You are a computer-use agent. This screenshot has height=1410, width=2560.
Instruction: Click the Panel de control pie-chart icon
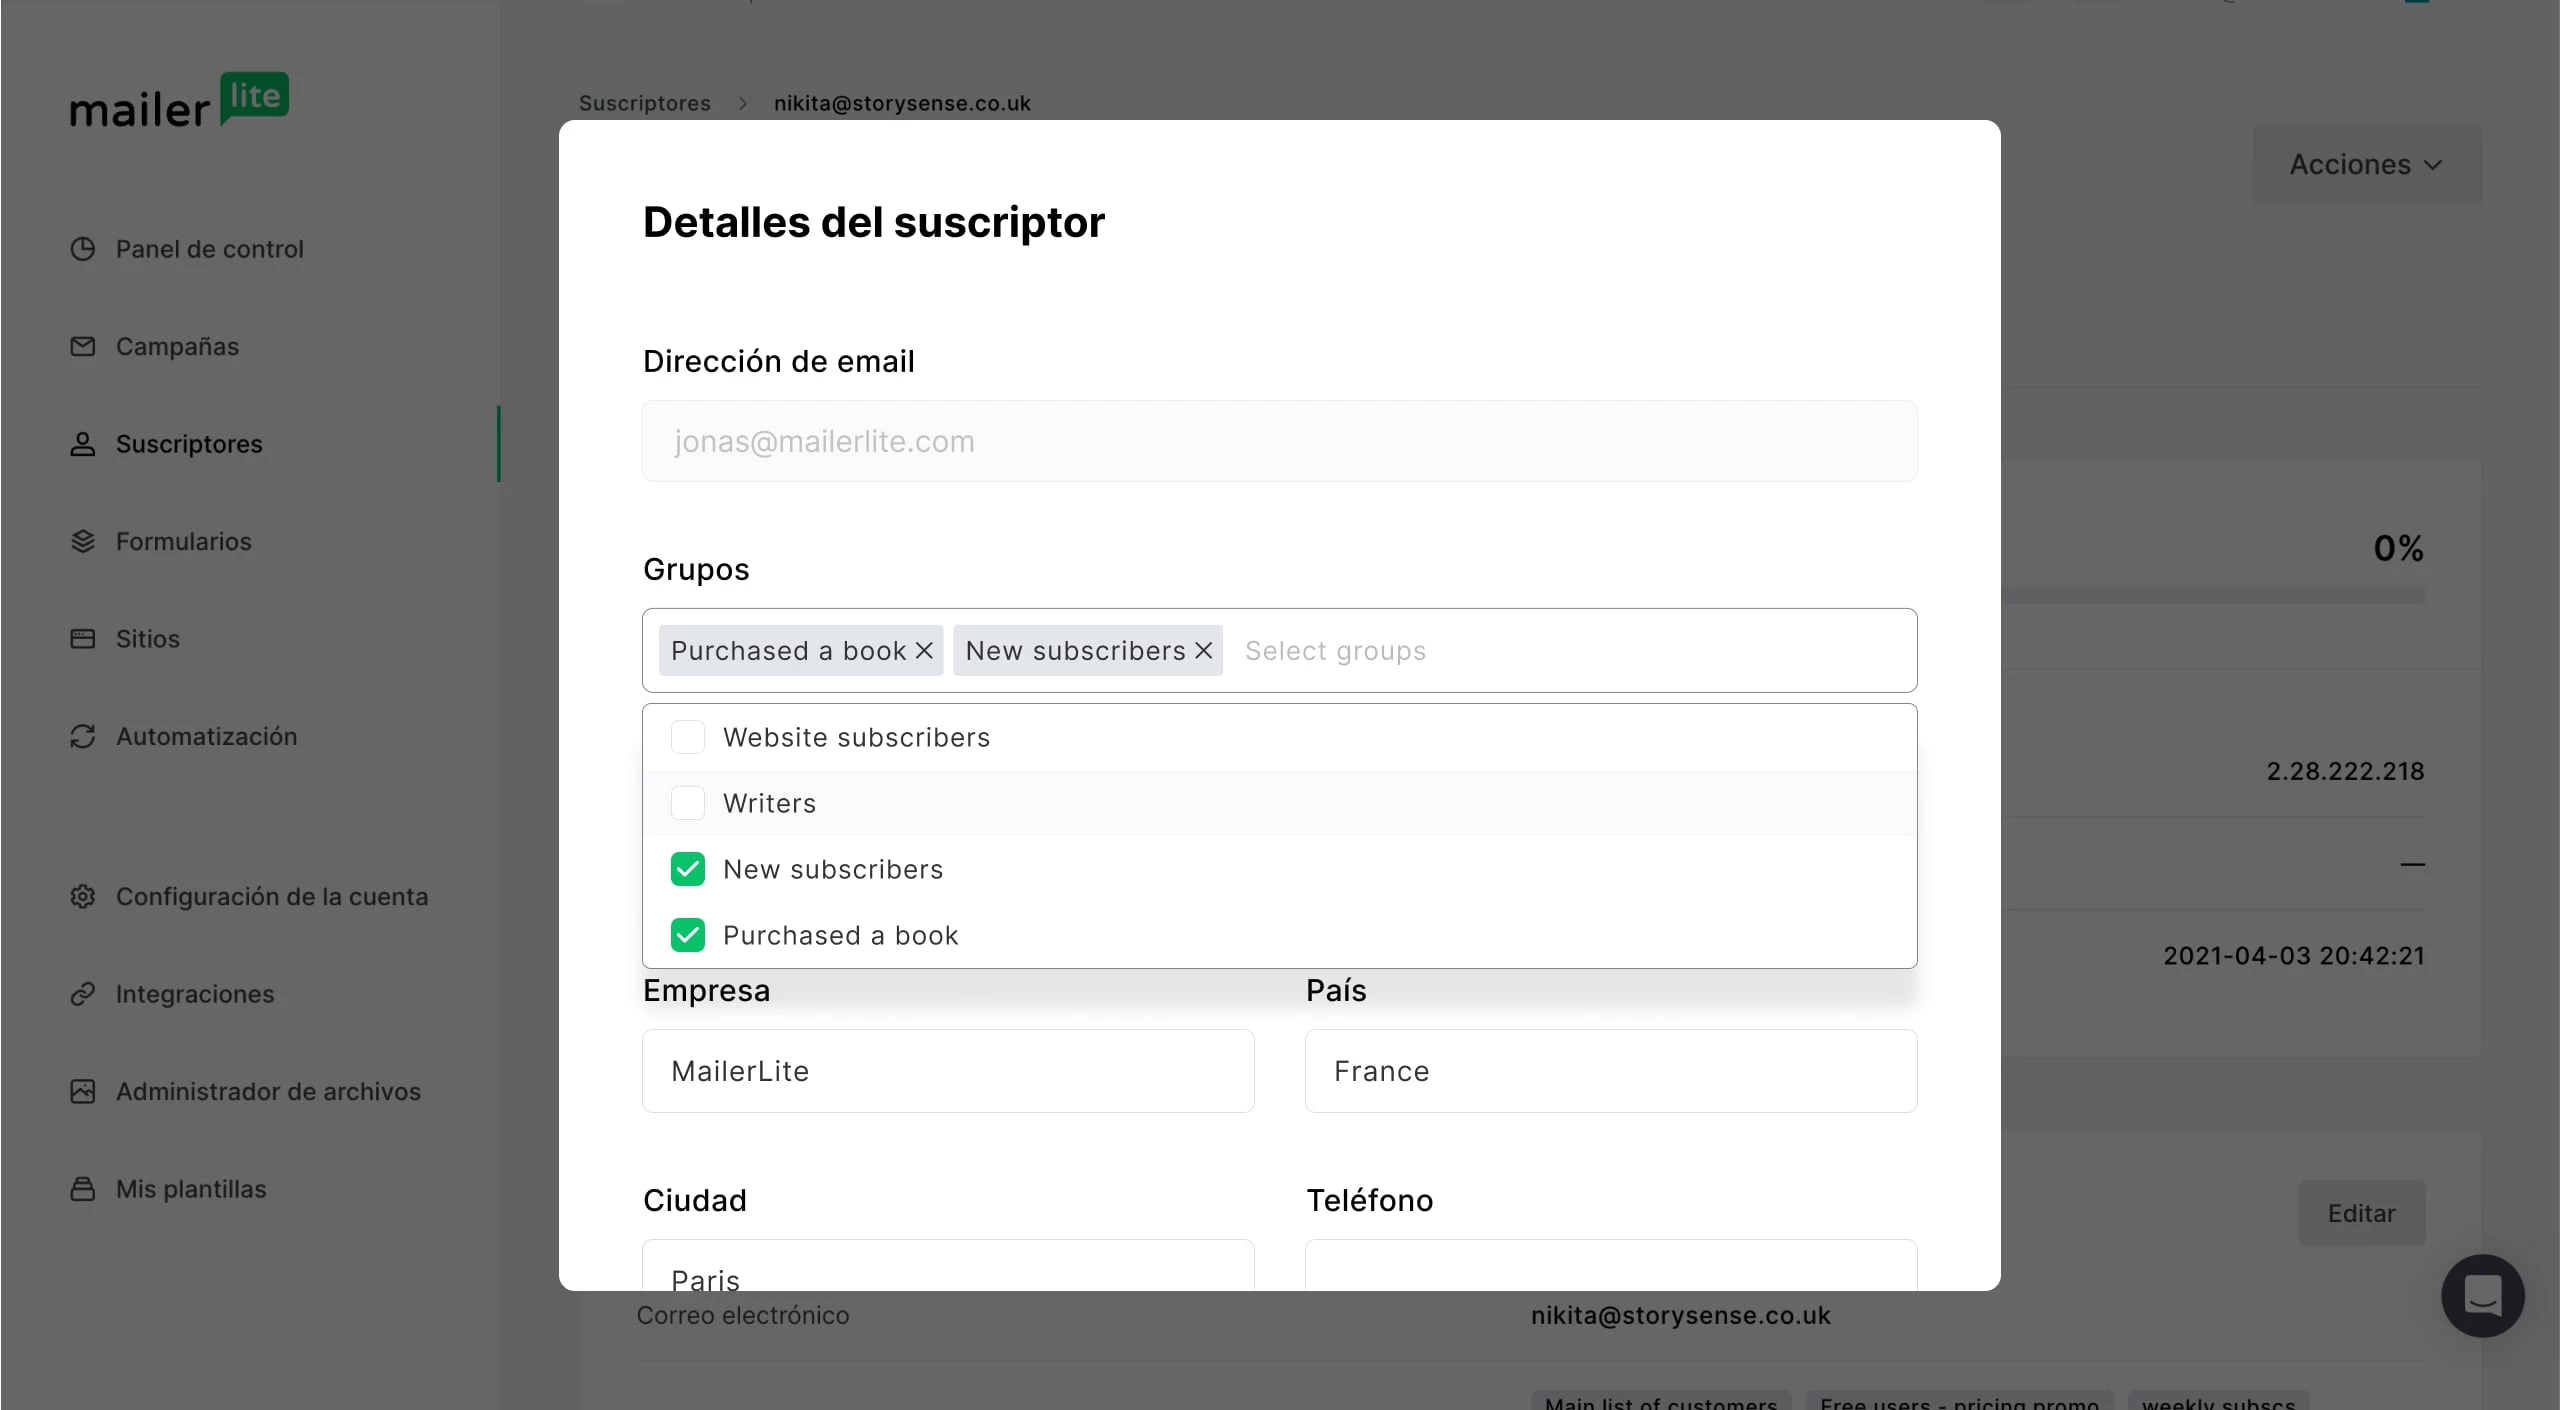point(83,249)
